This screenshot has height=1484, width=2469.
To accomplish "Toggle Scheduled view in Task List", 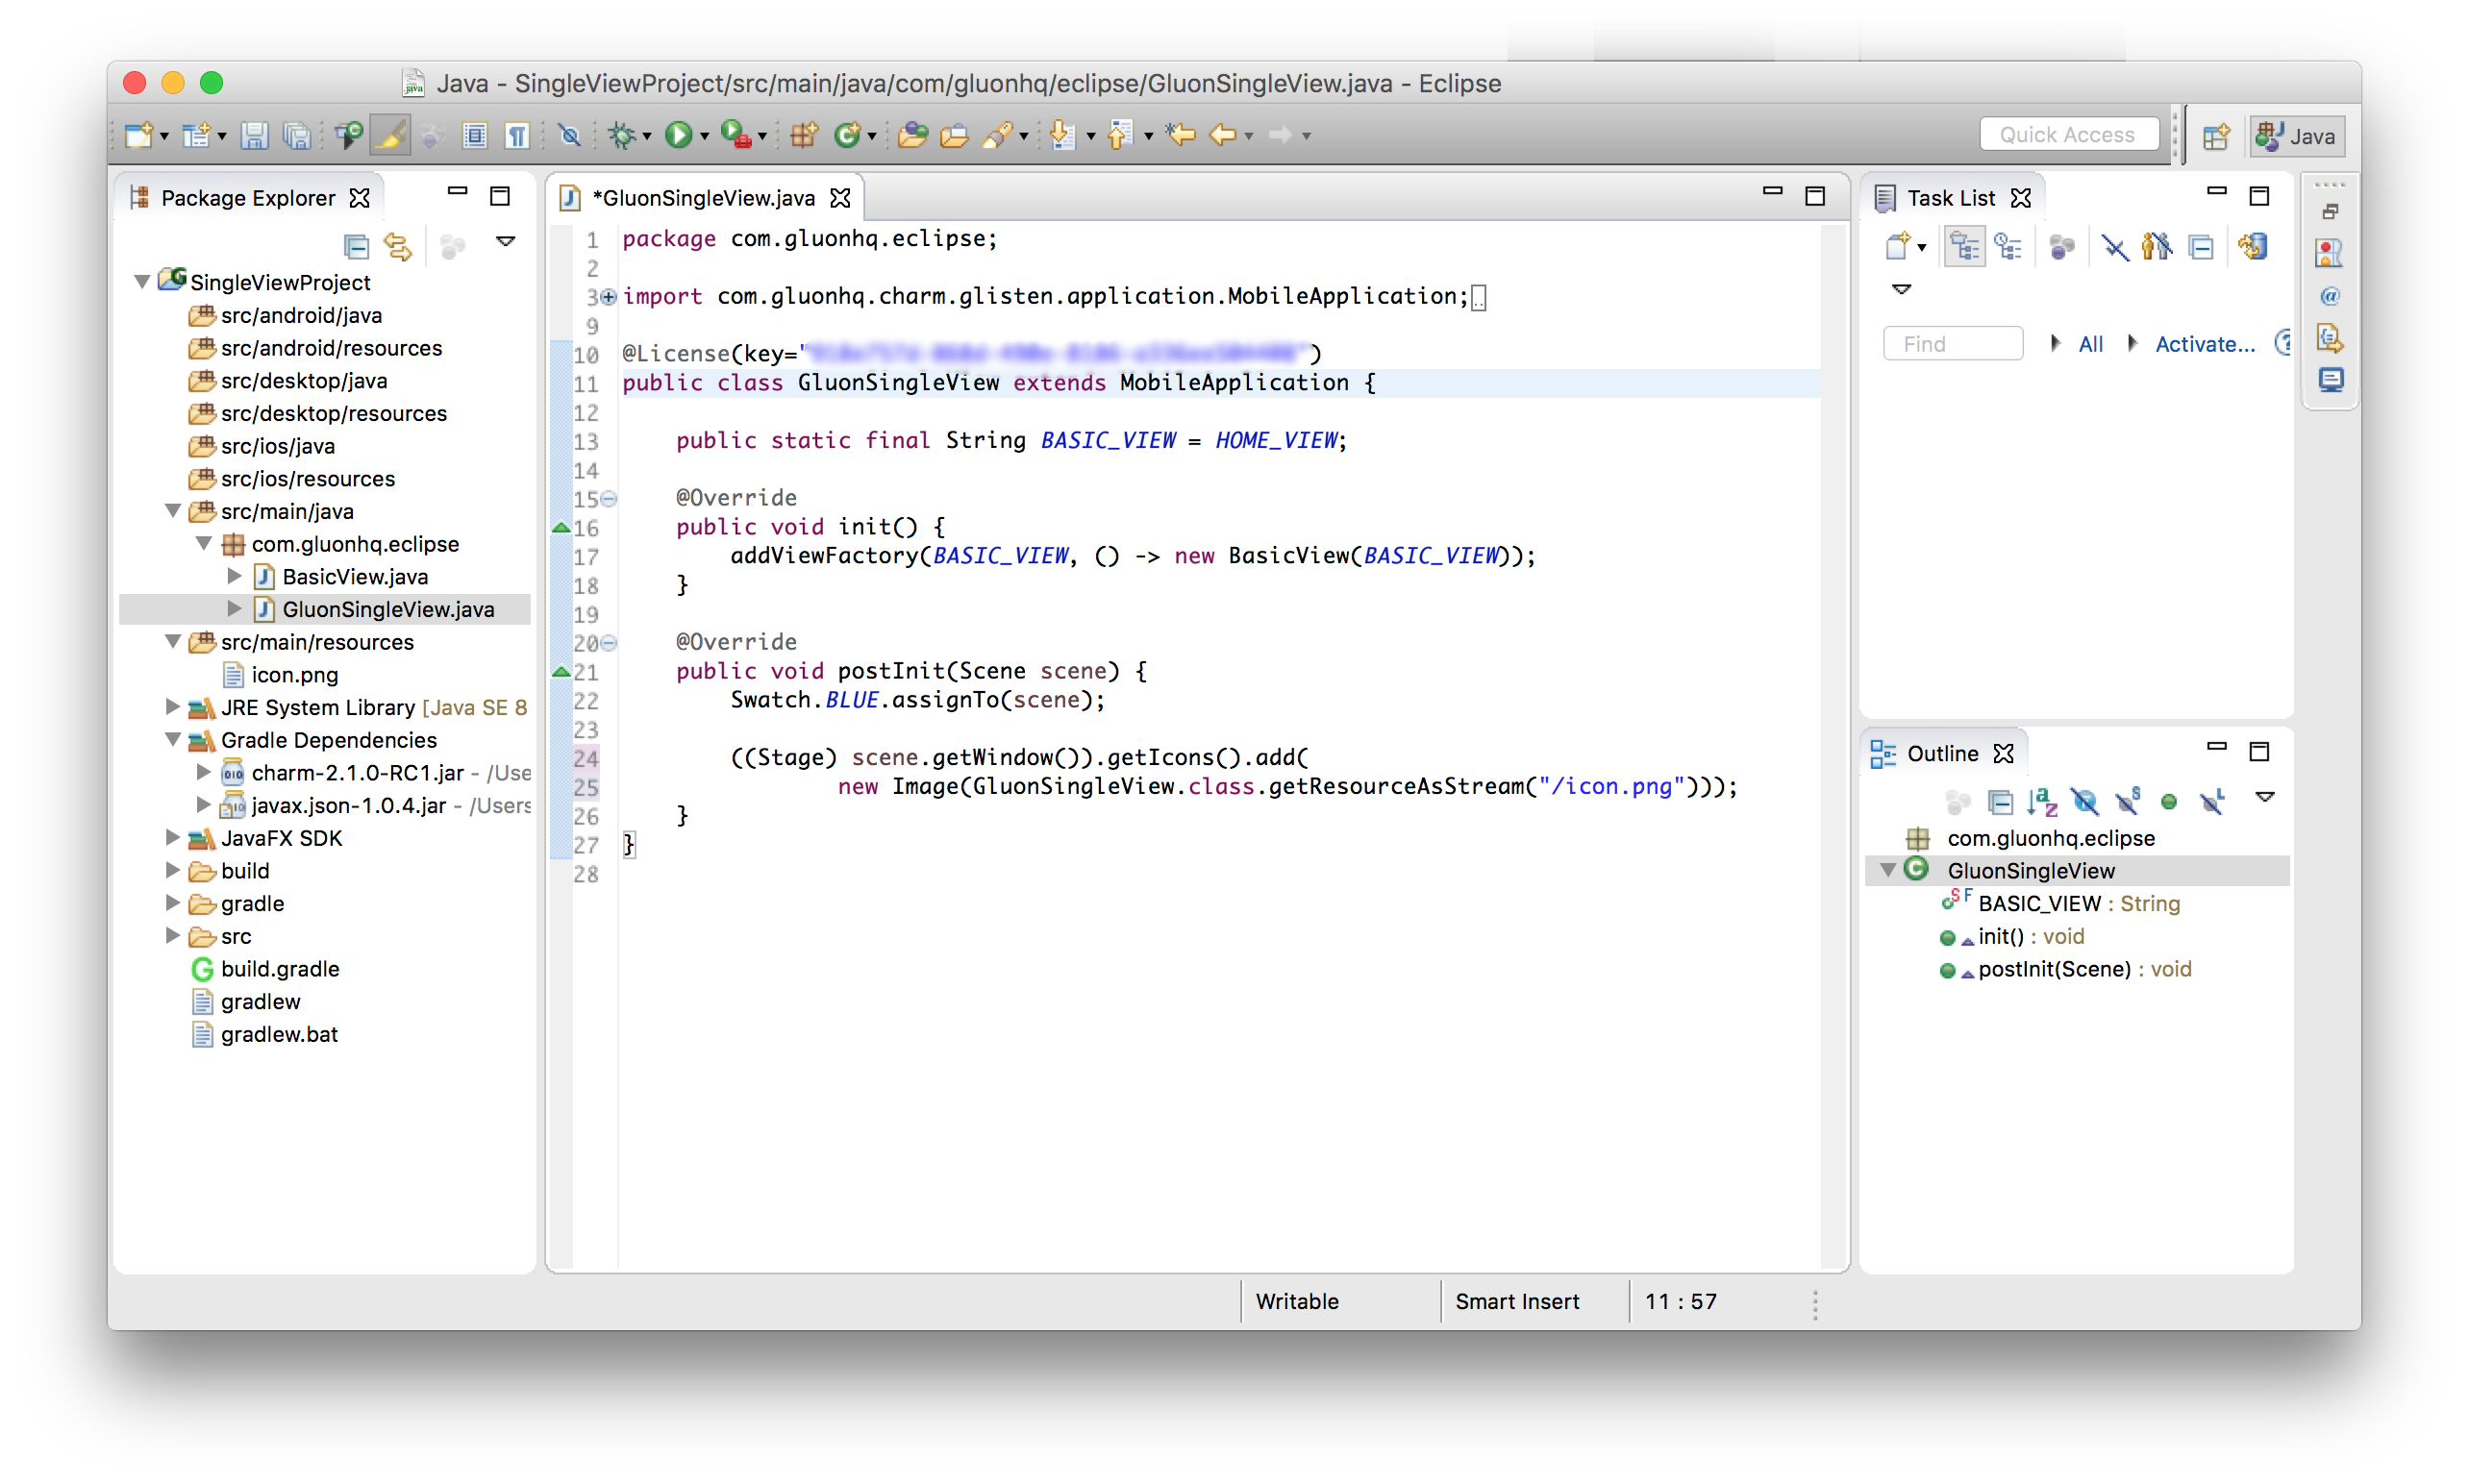I will click(2007, 246).
